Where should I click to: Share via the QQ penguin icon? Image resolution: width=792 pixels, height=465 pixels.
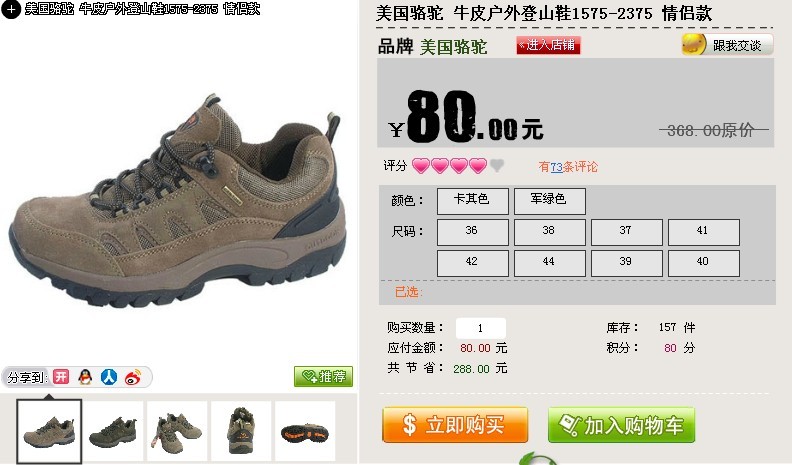pos(85,377)
